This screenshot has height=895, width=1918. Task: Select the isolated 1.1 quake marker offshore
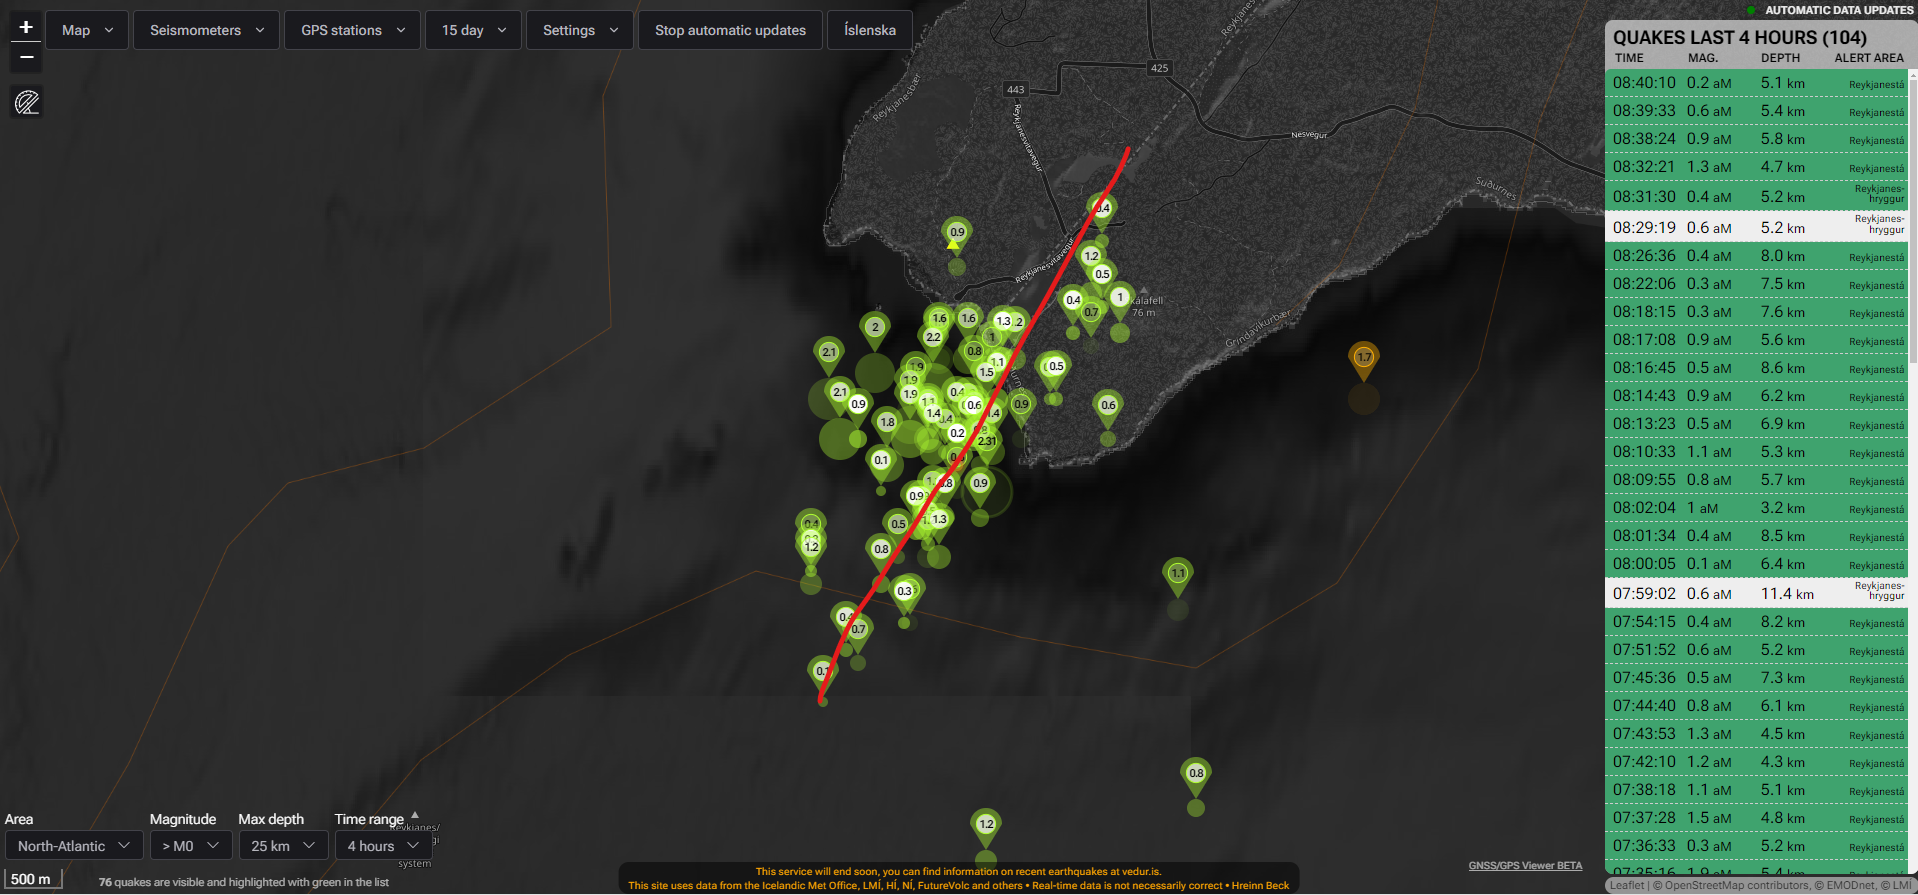click(1178, 574)
